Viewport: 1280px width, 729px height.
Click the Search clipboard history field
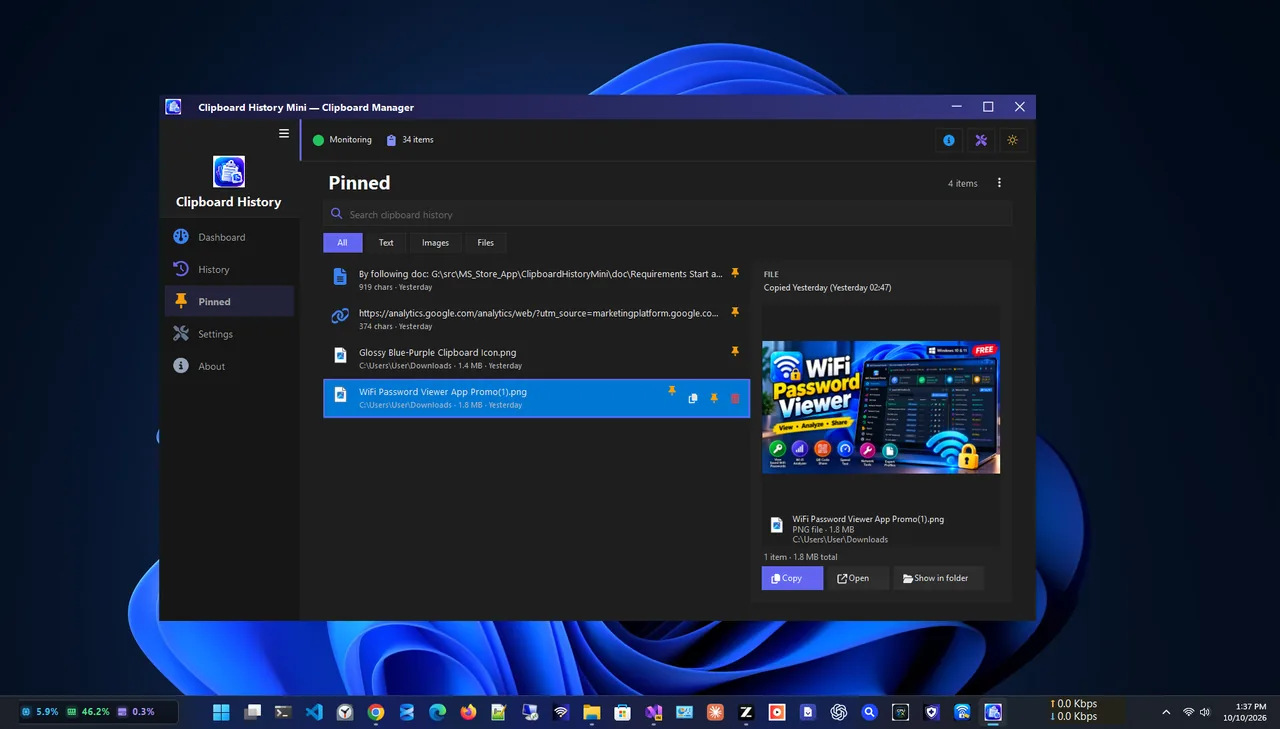point(668,214)
